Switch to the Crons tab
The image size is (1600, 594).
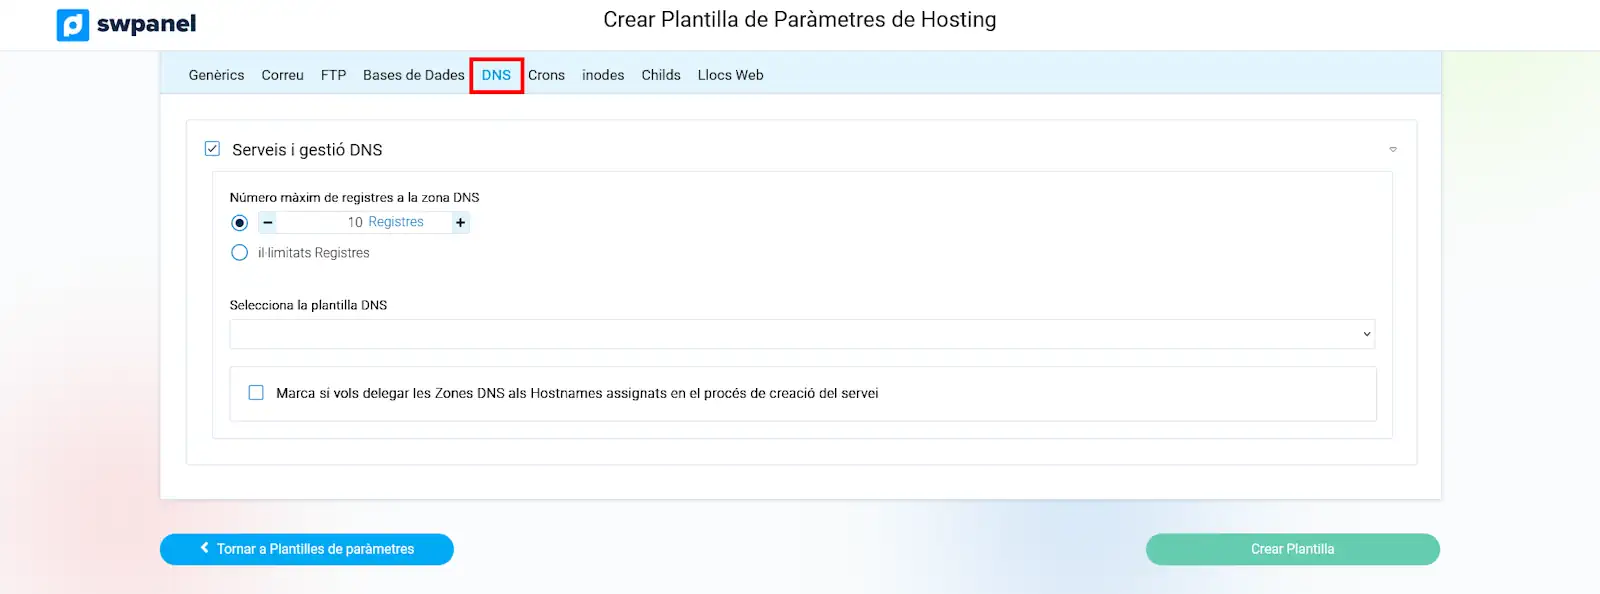point(546,75)
